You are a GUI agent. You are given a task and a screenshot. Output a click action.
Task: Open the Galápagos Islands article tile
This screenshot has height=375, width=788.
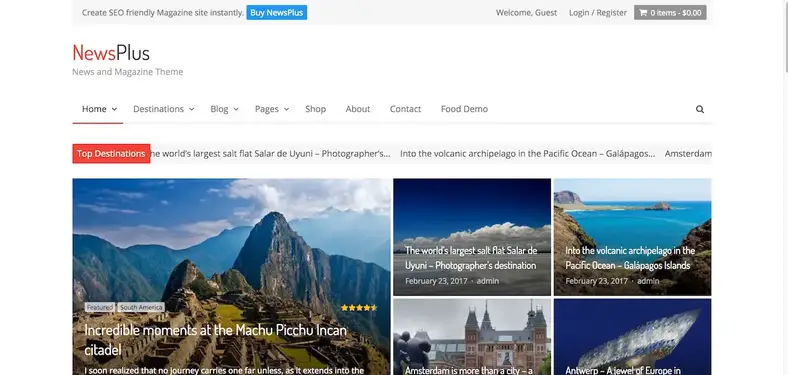[x=633, y=237]
